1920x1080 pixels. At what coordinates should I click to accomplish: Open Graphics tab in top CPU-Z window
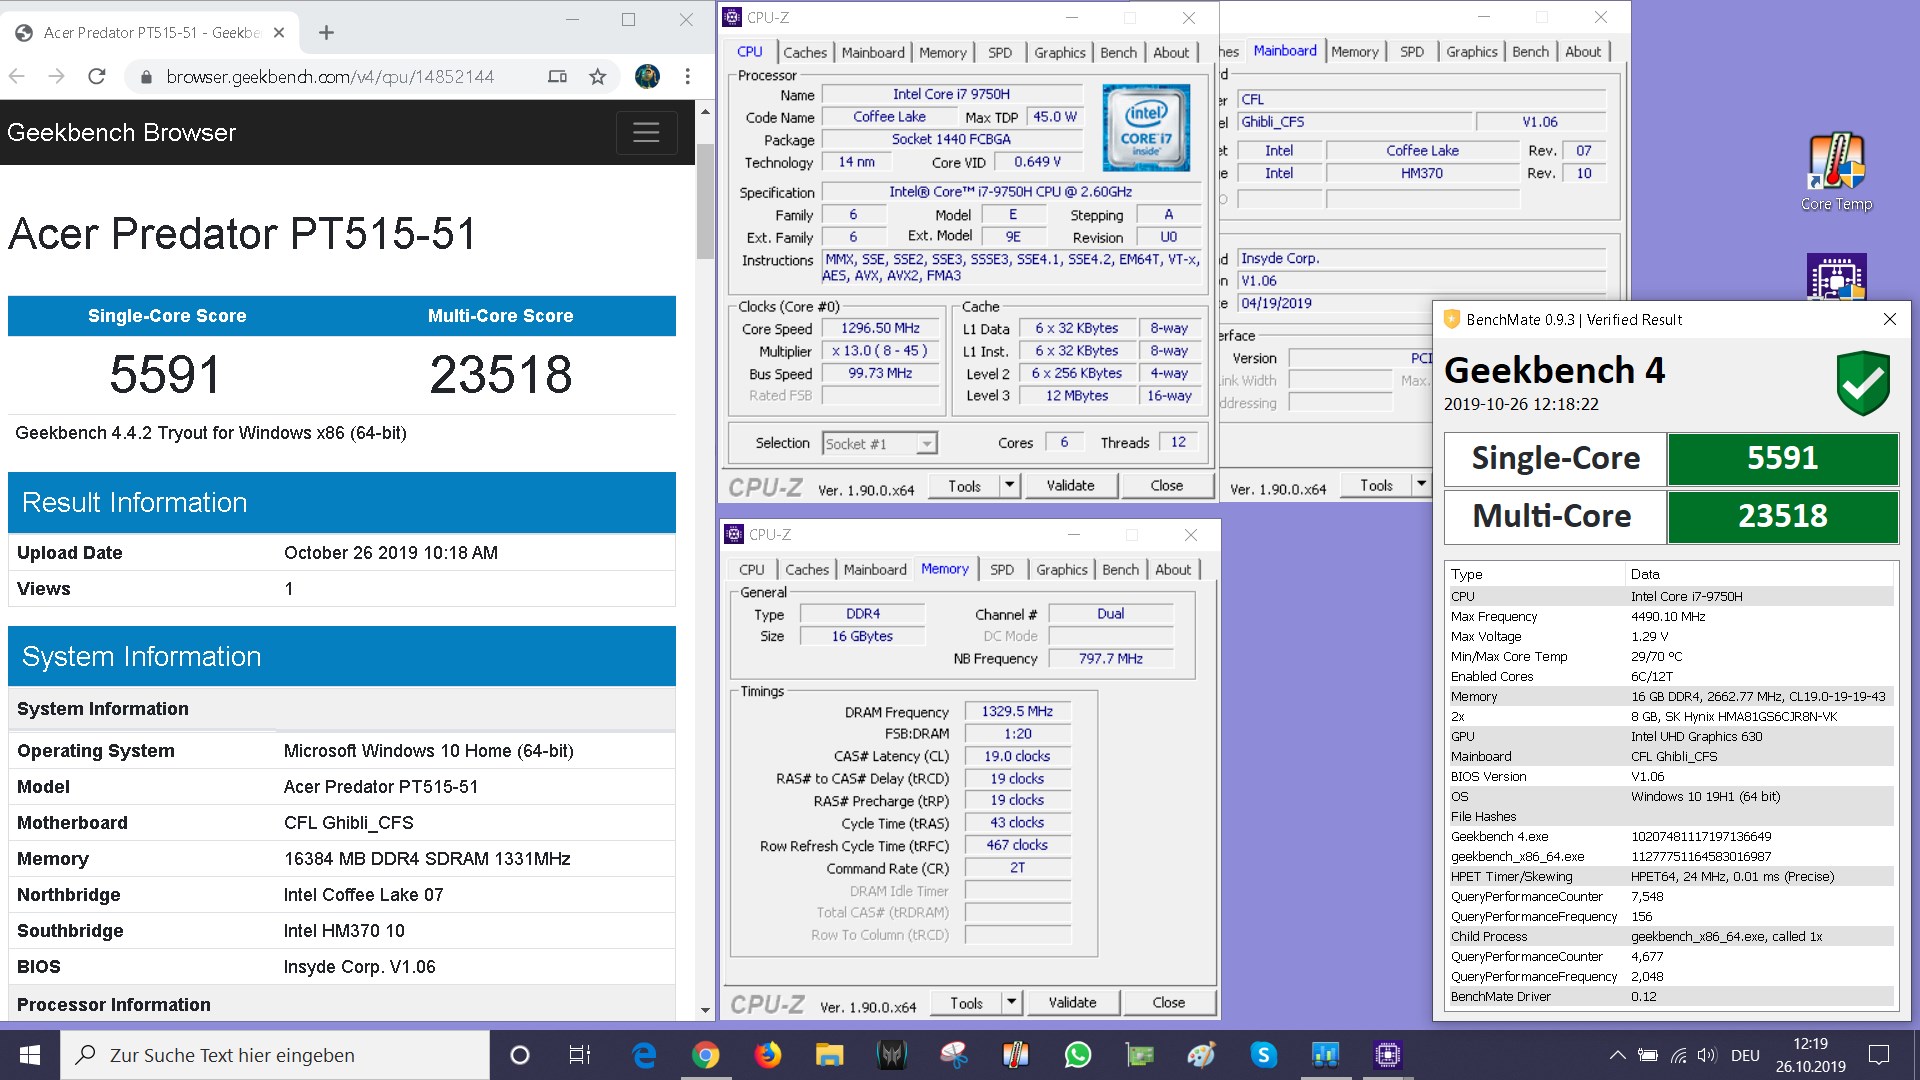pos(1060,53)
